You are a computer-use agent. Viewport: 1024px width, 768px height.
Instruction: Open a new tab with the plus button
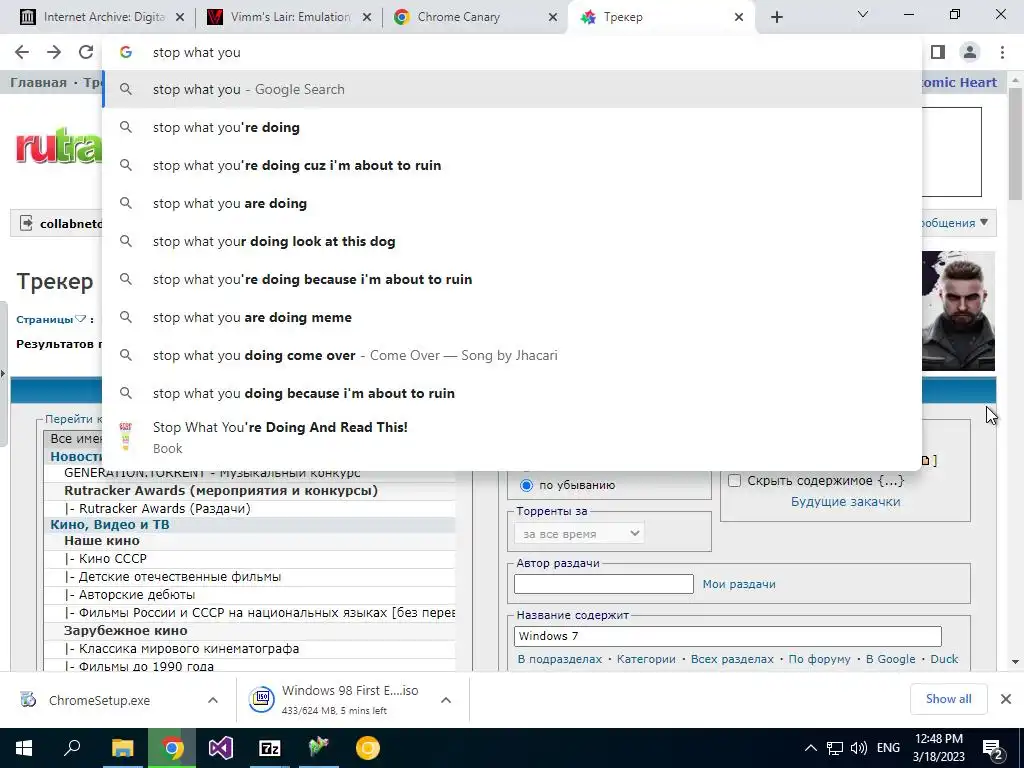(776, 17)
